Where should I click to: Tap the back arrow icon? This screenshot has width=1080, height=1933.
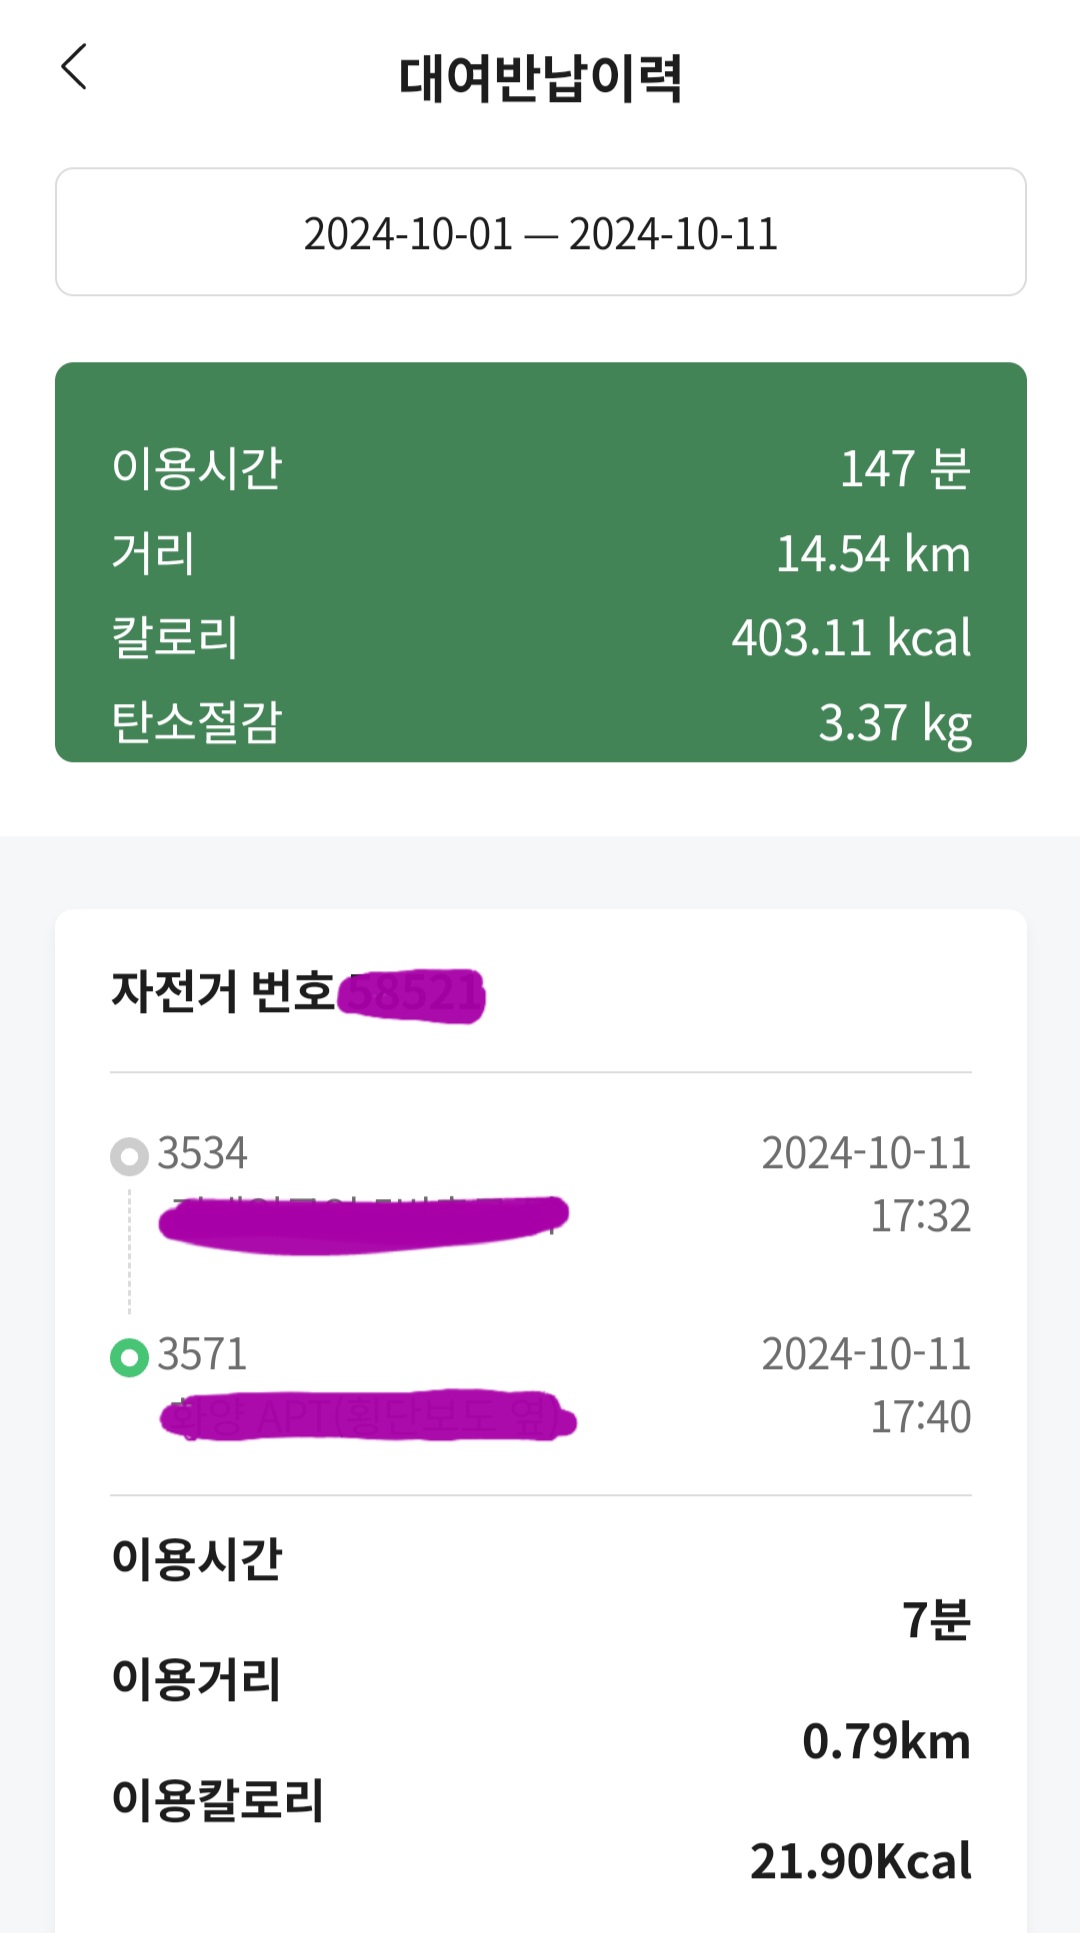75,68
